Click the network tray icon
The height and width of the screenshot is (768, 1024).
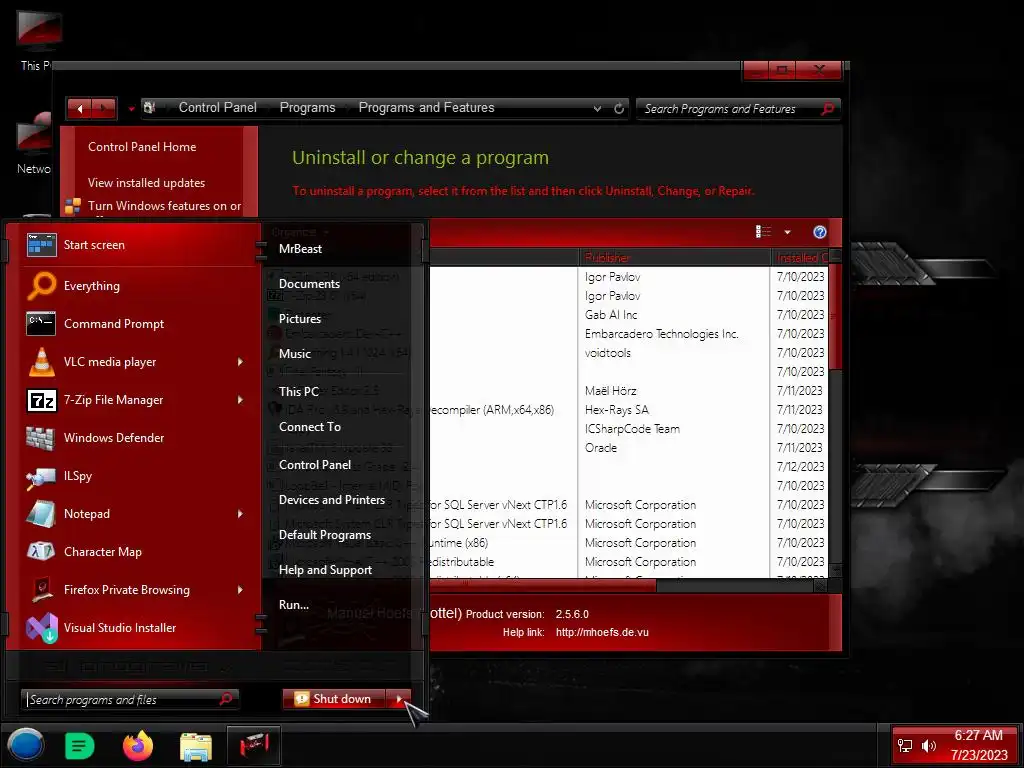pyautogui.click(x=905, y=746)
